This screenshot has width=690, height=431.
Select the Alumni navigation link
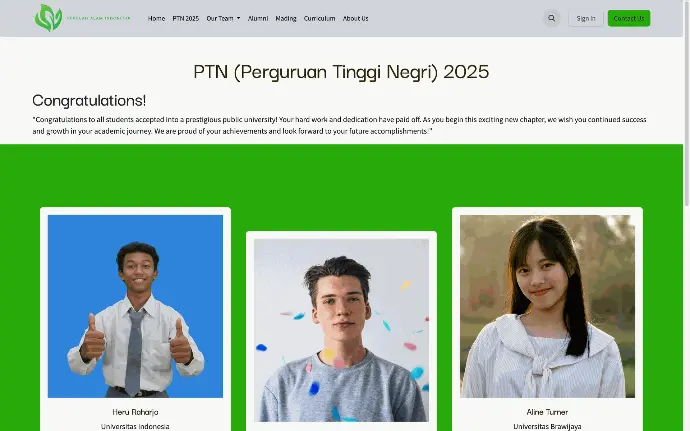coord(258,18)
